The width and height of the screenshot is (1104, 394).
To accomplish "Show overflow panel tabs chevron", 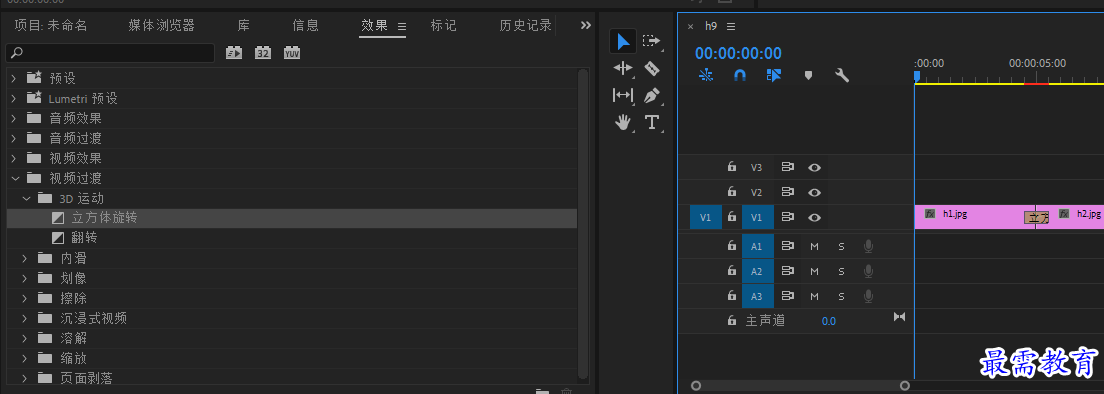I will (x=586, y=25).
